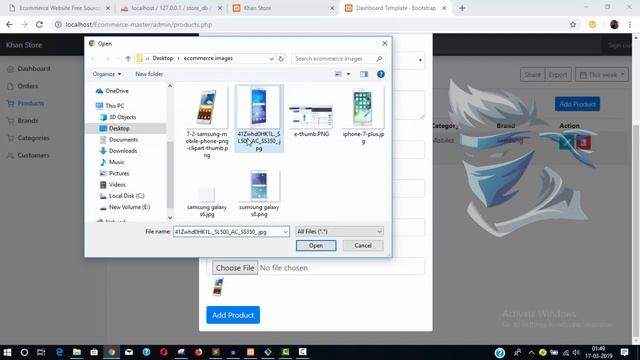Open the Chrome profile avatar
The image size is (640, 360).
614,24
